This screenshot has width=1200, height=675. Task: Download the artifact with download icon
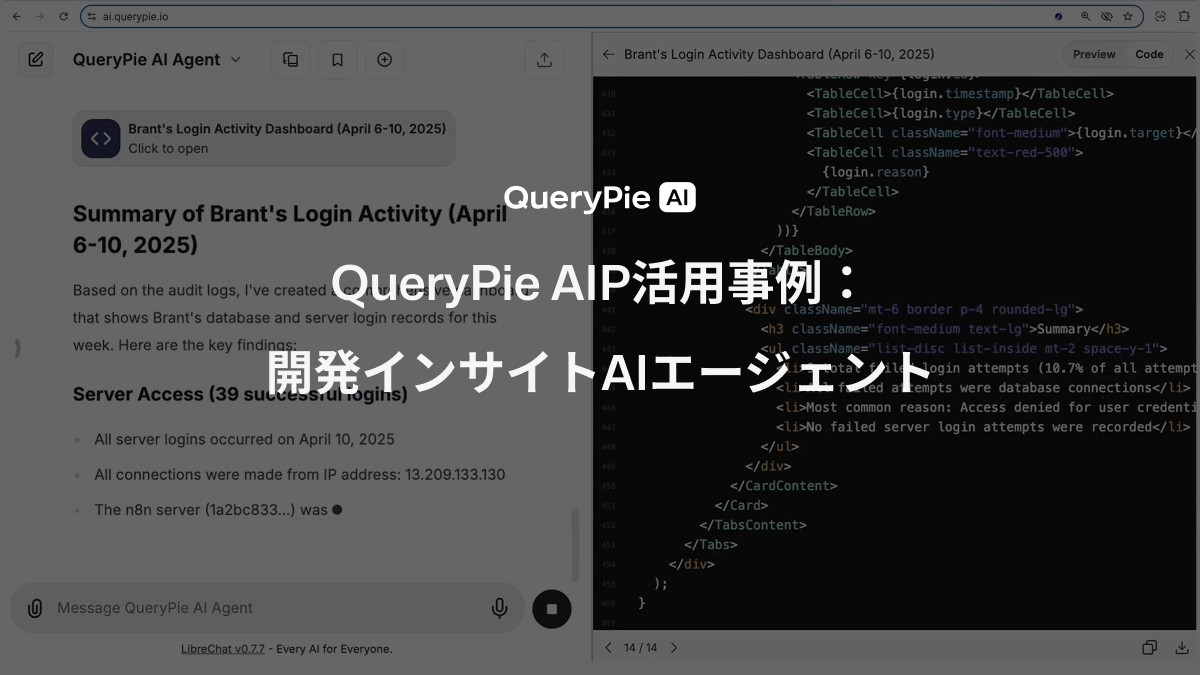1183,648
